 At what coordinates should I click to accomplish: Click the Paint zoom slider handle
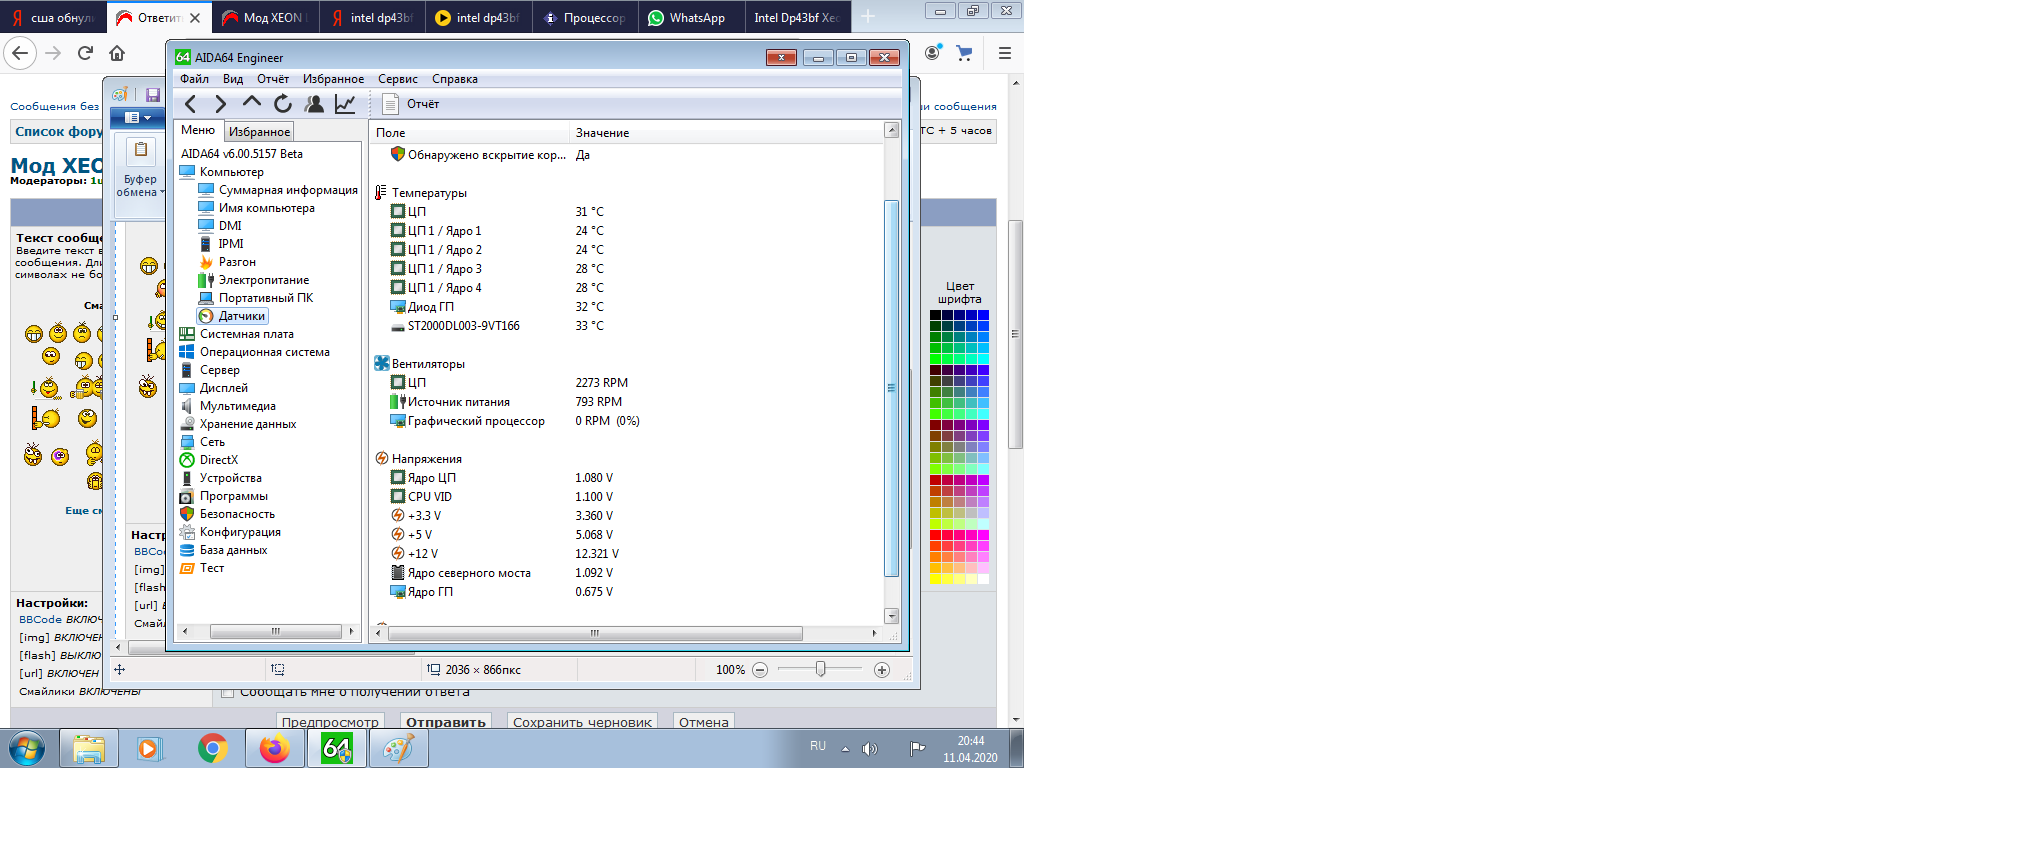821,669
